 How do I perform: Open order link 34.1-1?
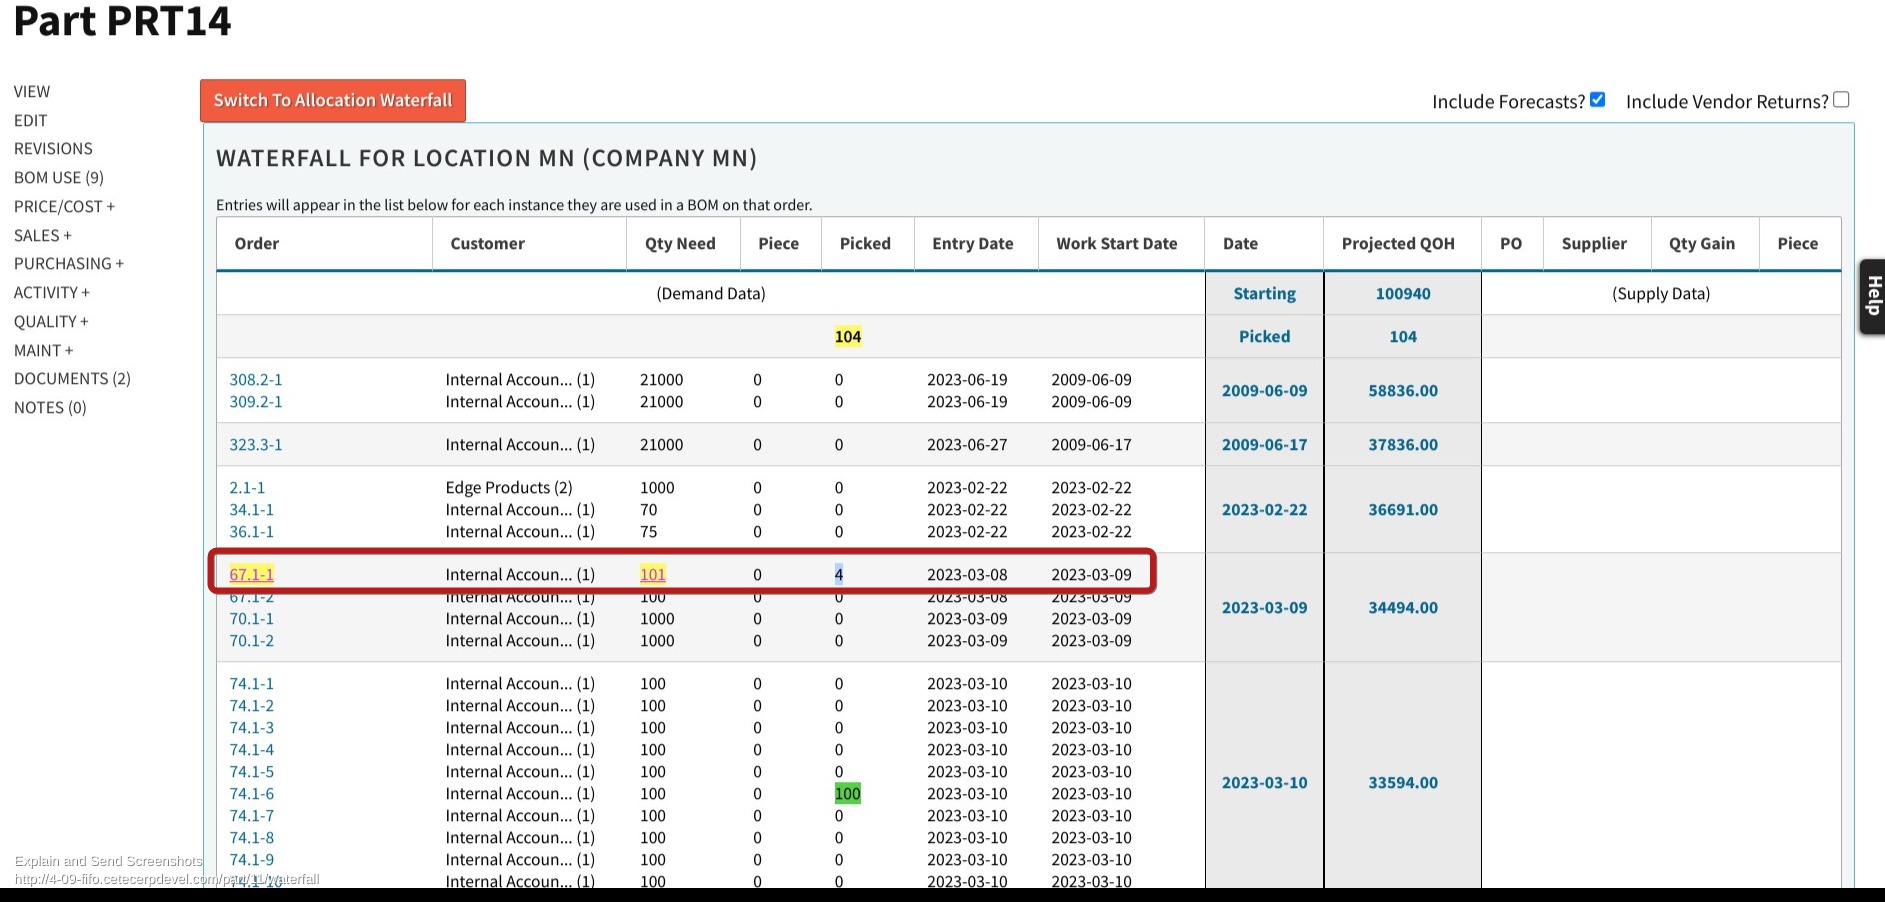tap(251, 510)
